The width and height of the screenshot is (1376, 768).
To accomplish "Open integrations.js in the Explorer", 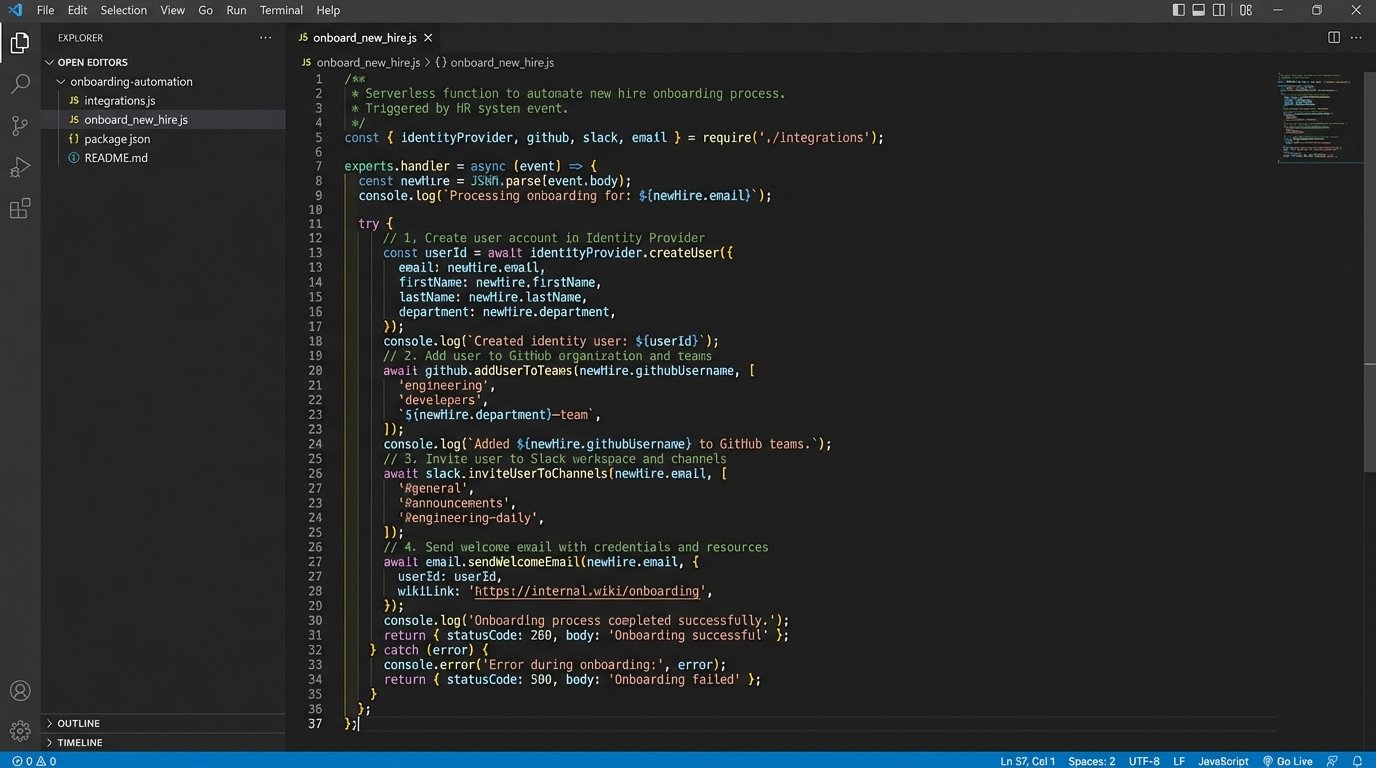I will coord(119,101).
